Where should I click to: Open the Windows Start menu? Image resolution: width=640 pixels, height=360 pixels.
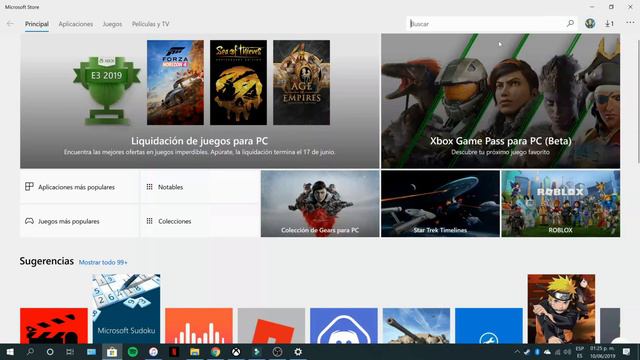tap(10, 352)
